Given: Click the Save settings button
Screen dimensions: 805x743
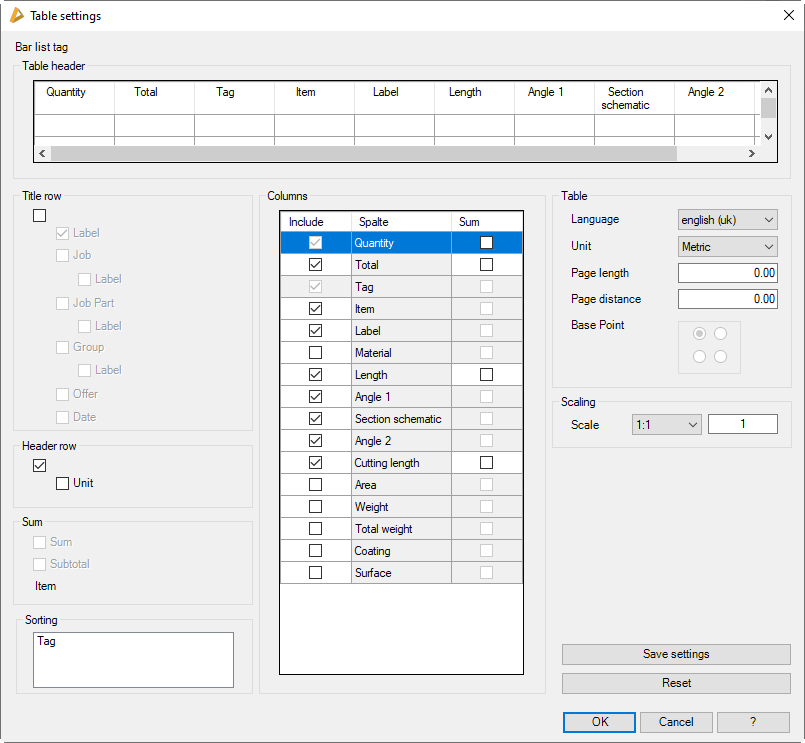Looking at the screenshot, I should [676, 654].
